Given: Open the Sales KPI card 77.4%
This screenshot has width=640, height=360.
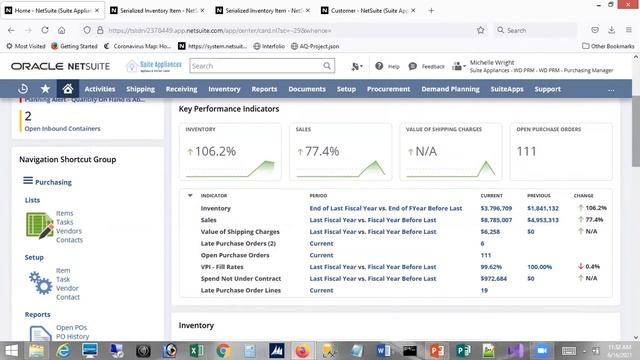Looking at the screenshot, I should tap(340, 151).
